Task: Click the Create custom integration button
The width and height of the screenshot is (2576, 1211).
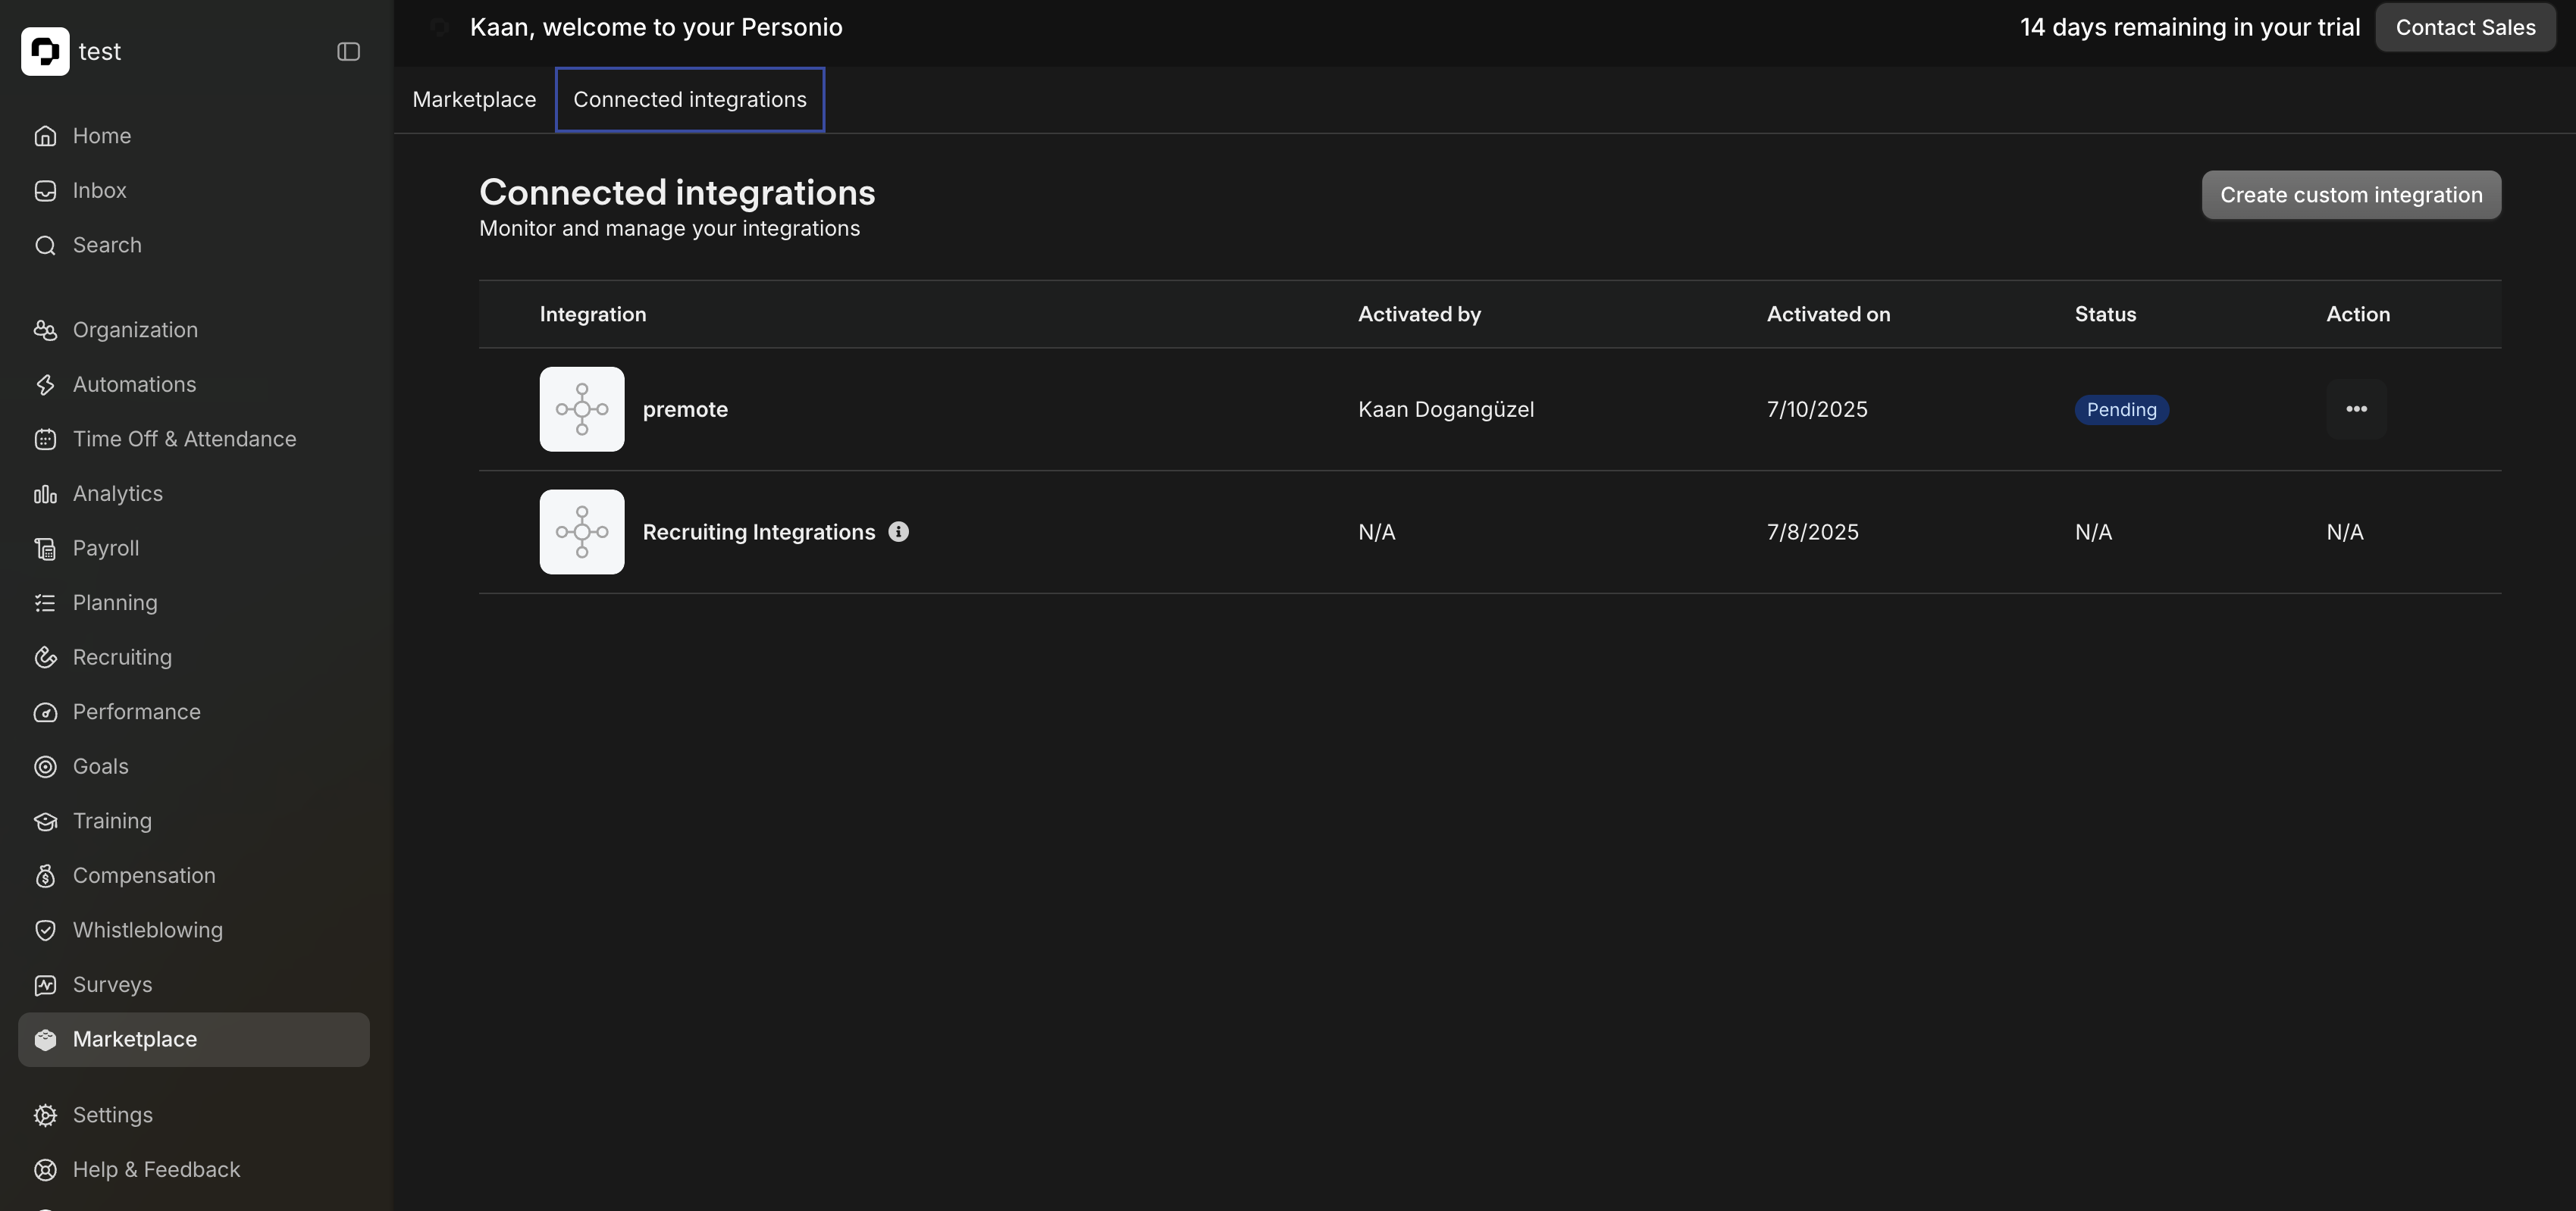Action: point(2350,195)
